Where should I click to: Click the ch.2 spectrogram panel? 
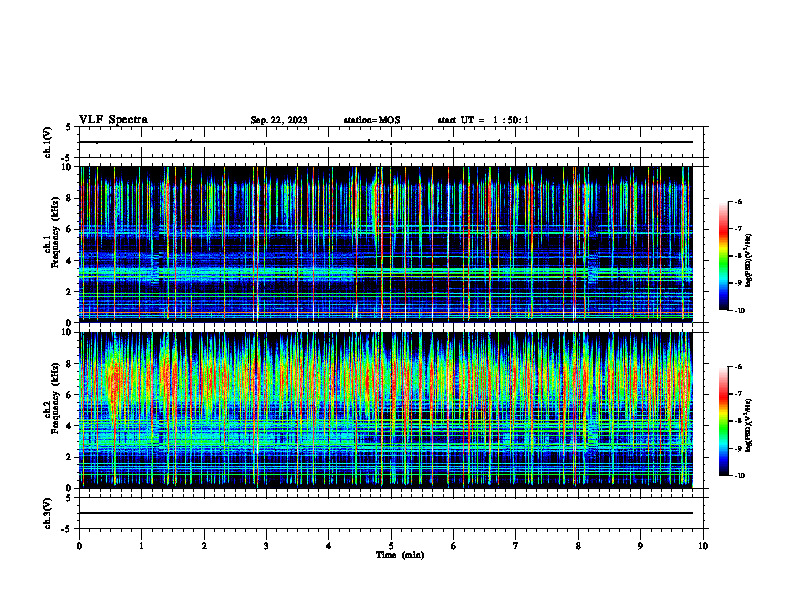[x=391, y=410]
